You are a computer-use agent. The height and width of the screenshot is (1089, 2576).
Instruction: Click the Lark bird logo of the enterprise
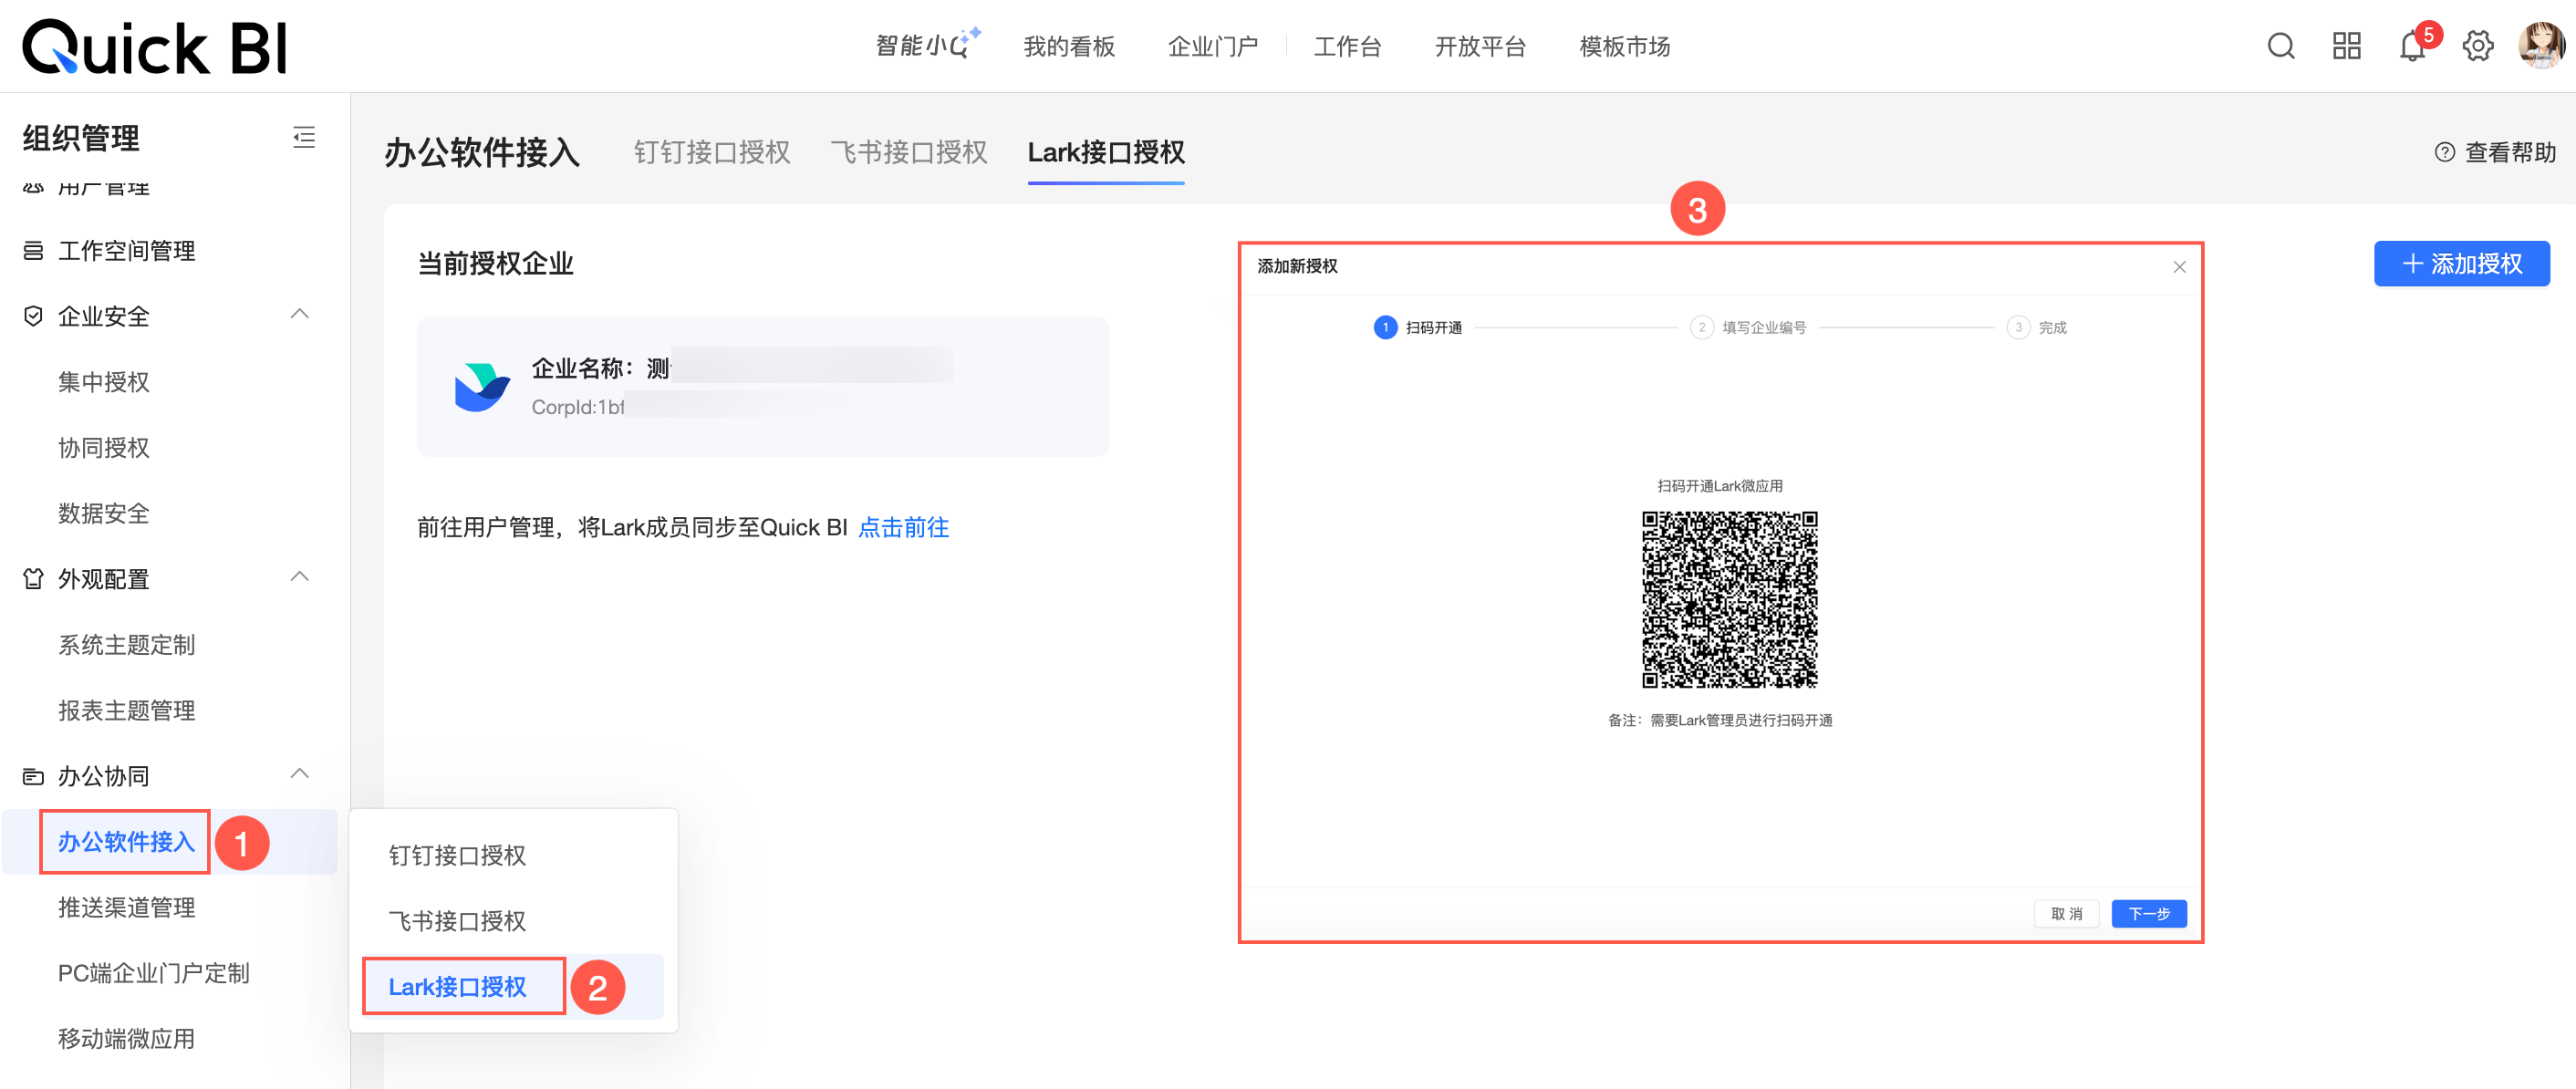(x=482, y=387)
